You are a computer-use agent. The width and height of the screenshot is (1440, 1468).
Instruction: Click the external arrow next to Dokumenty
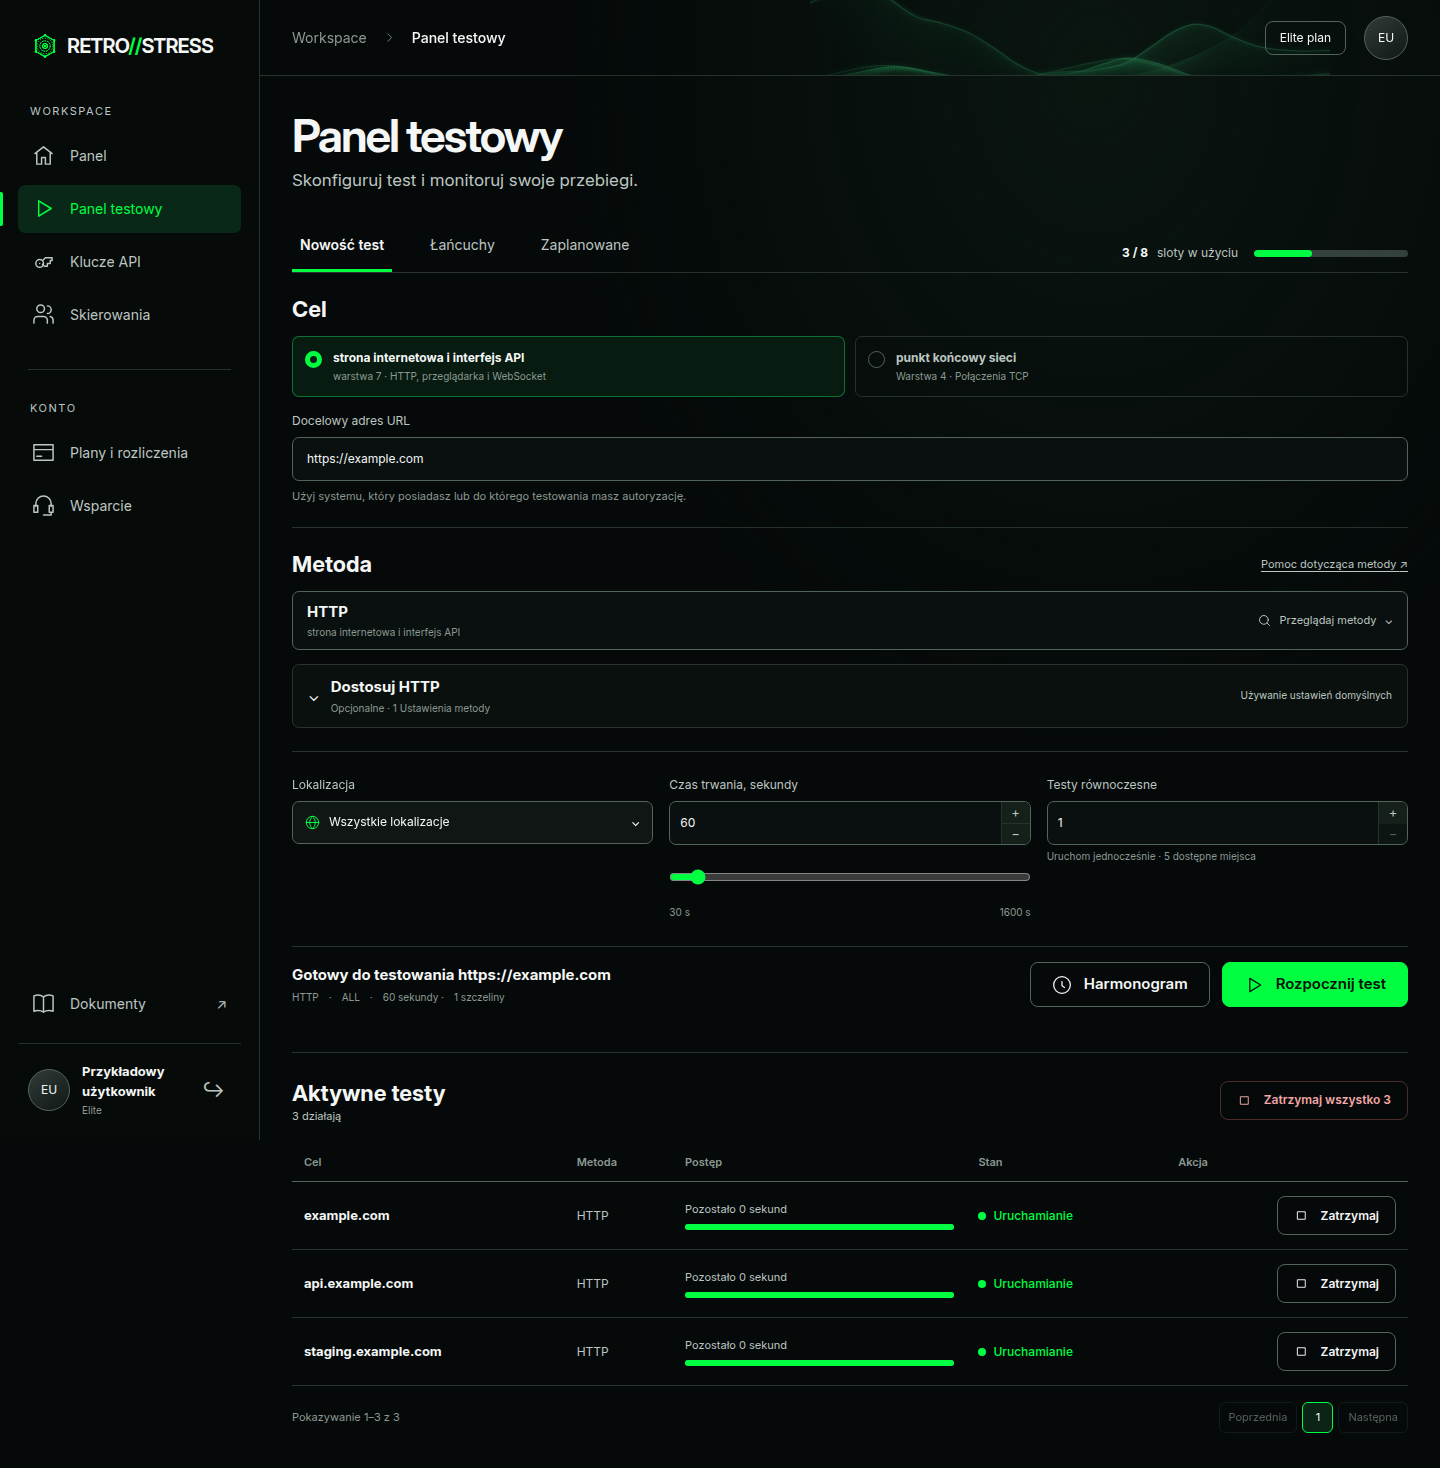pyautogui.click(x=222, y=1005)
